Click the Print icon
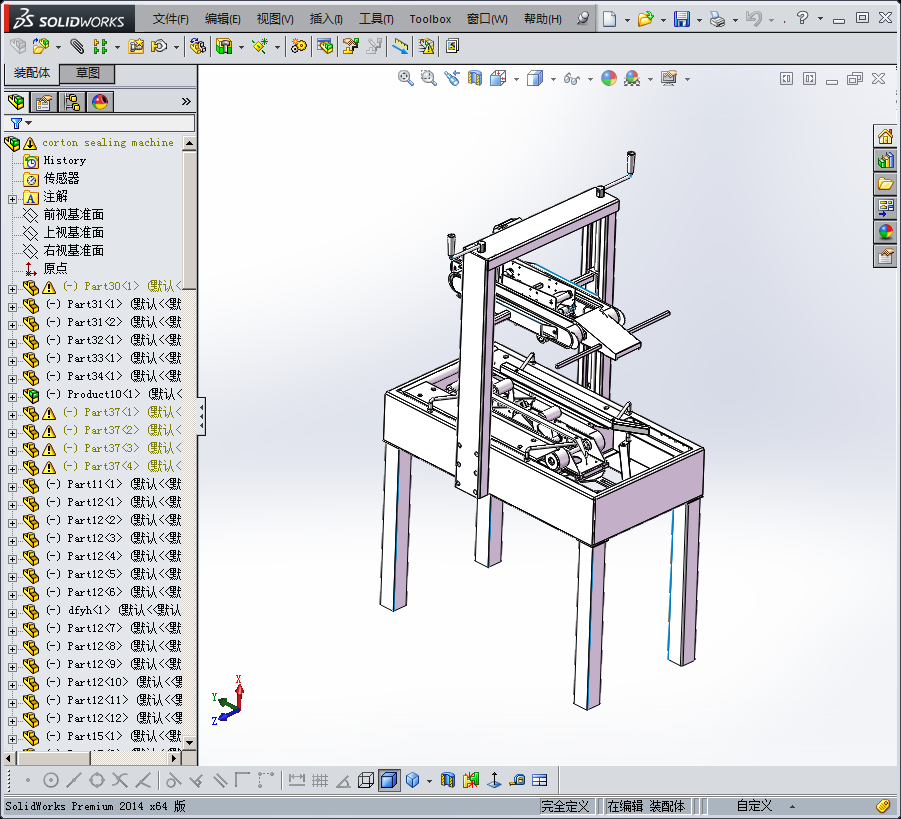The height and width of the screenshot is (819, 901). pos(717,19)
